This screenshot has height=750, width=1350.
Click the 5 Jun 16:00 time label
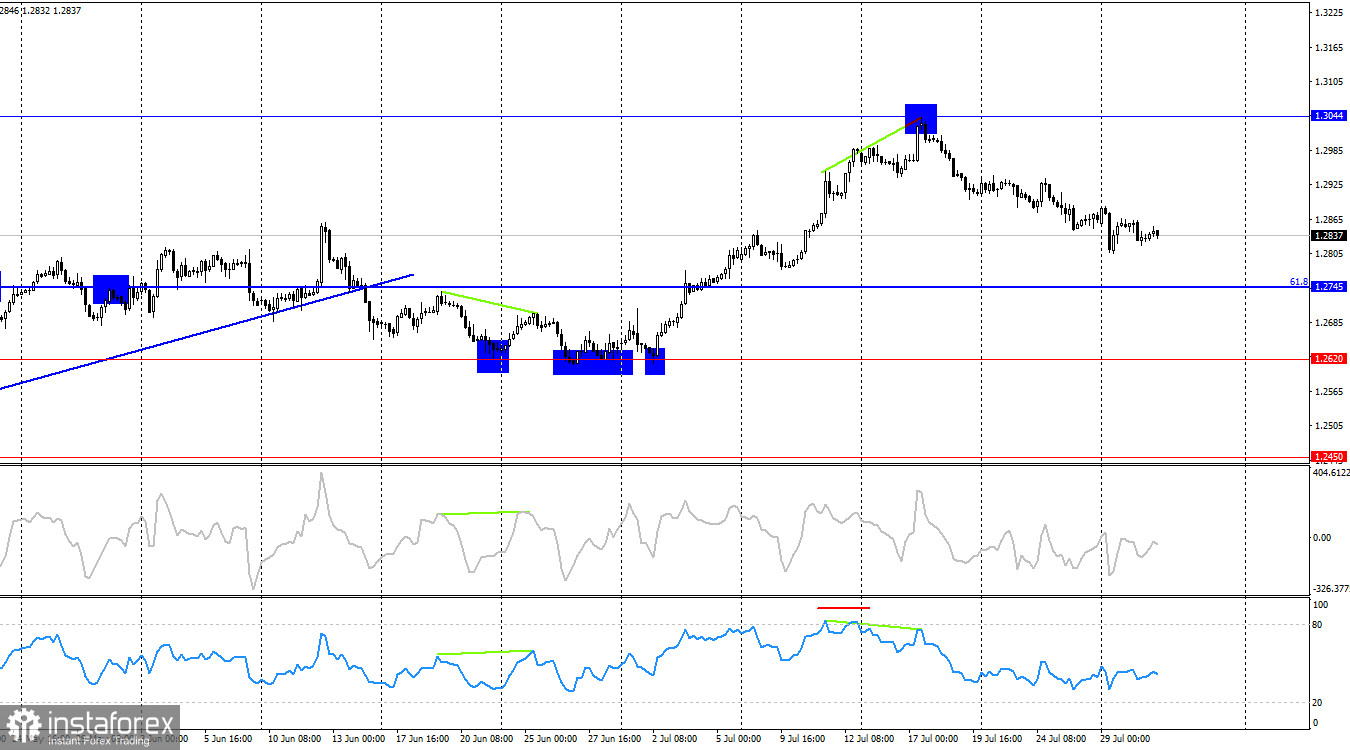tap(229, 739)
